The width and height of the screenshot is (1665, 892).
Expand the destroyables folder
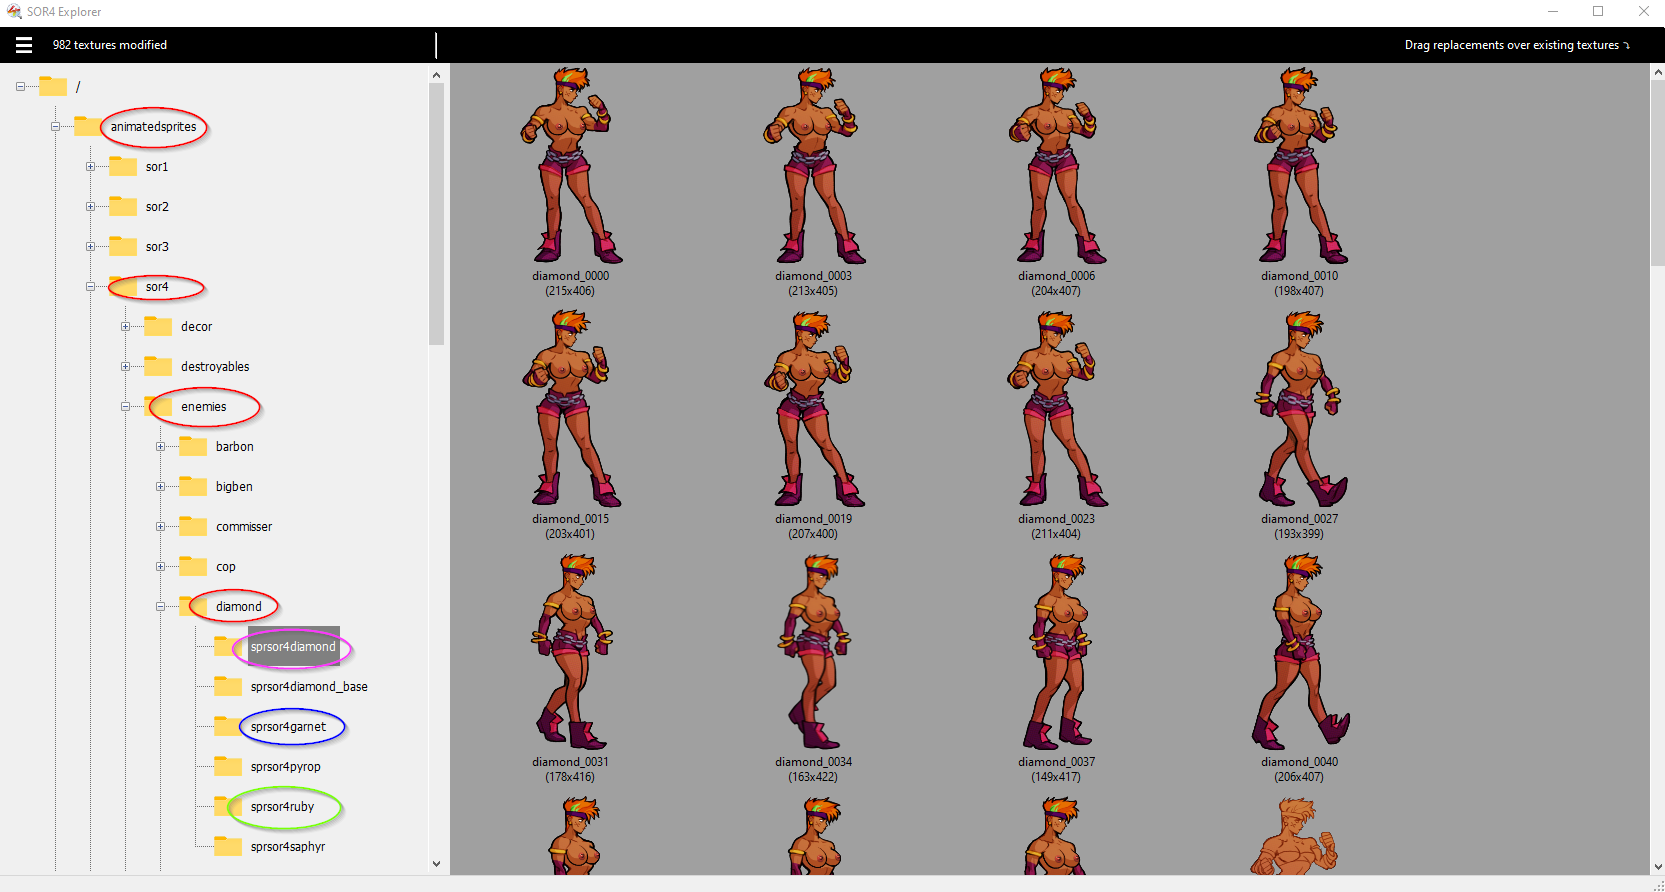click(x=125, y=367)
